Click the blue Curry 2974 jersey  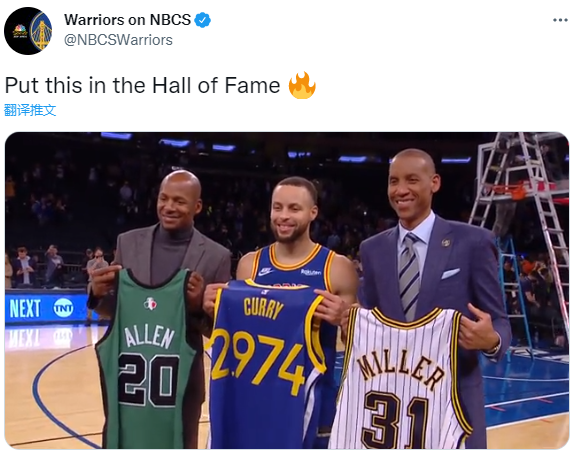[x=265, y=365]
